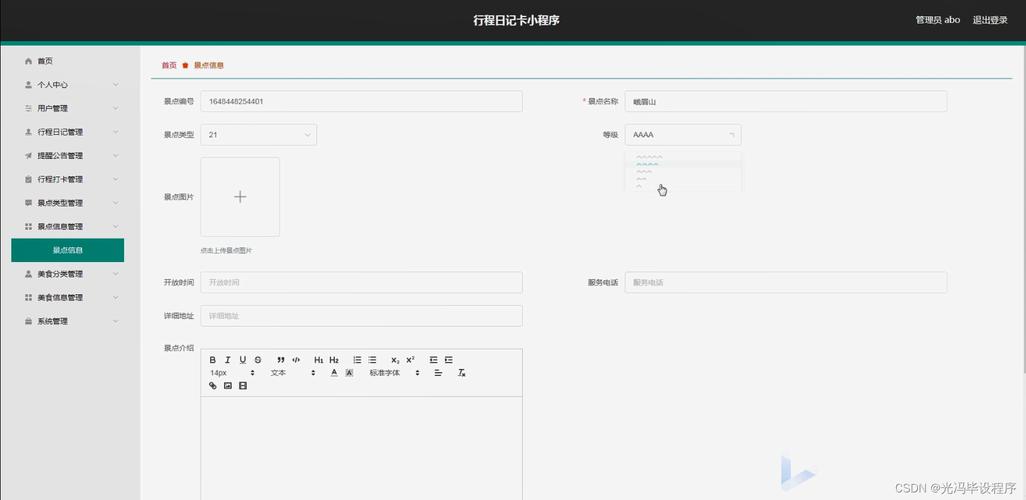Open the text alignment options icon

pyautogui.click(x=438, y=373)
